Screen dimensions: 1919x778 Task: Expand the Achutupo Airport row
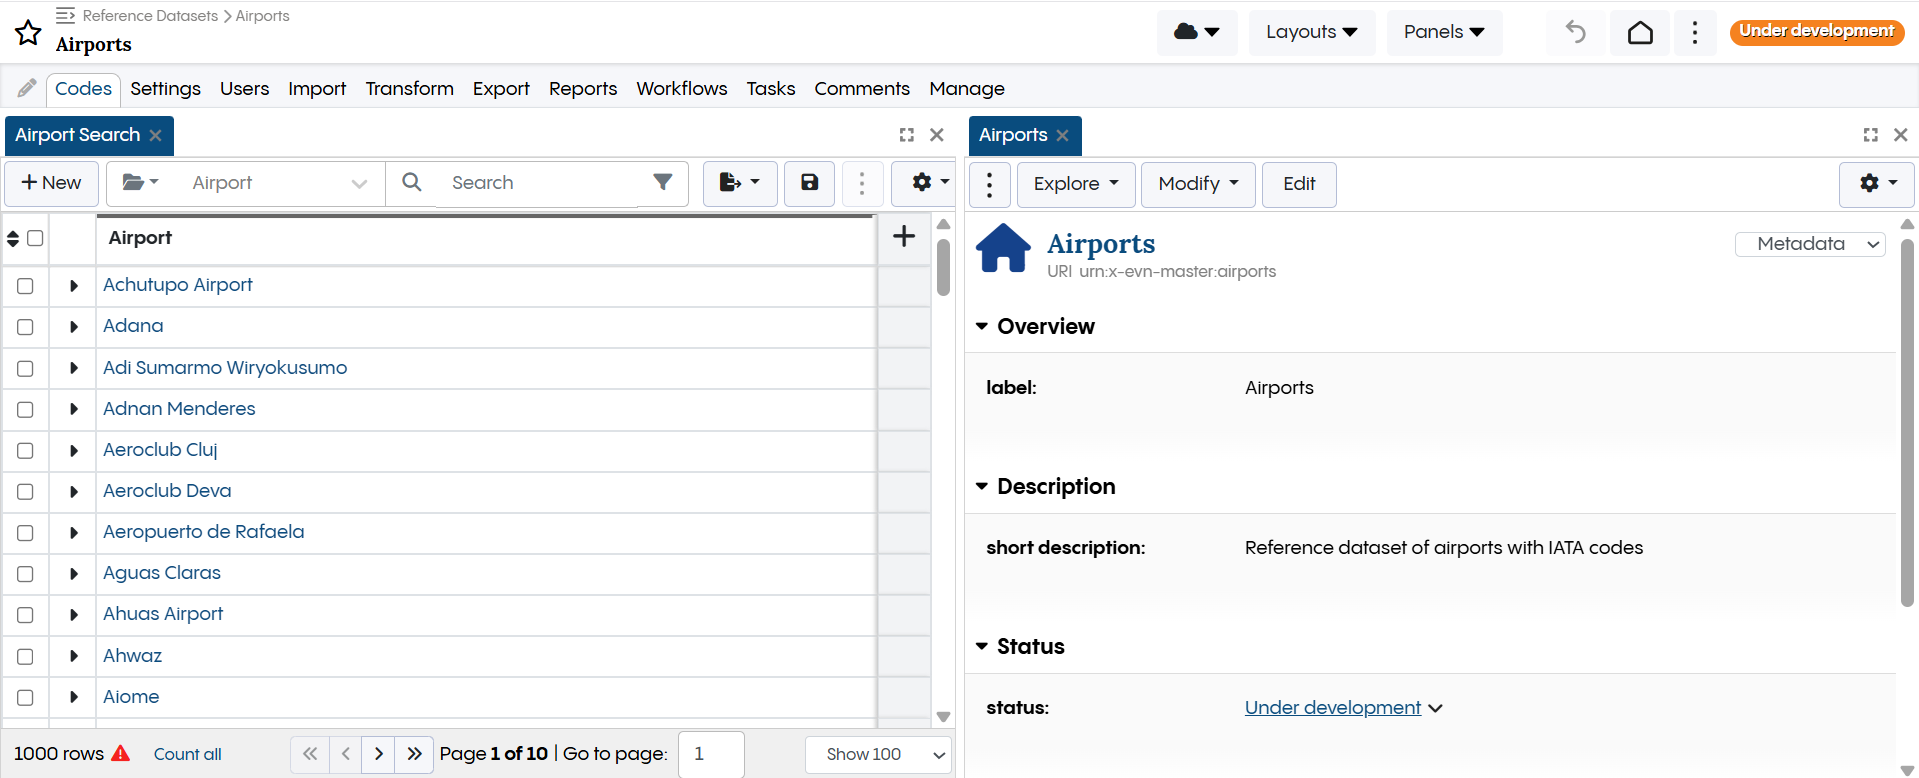coord(73,286)
